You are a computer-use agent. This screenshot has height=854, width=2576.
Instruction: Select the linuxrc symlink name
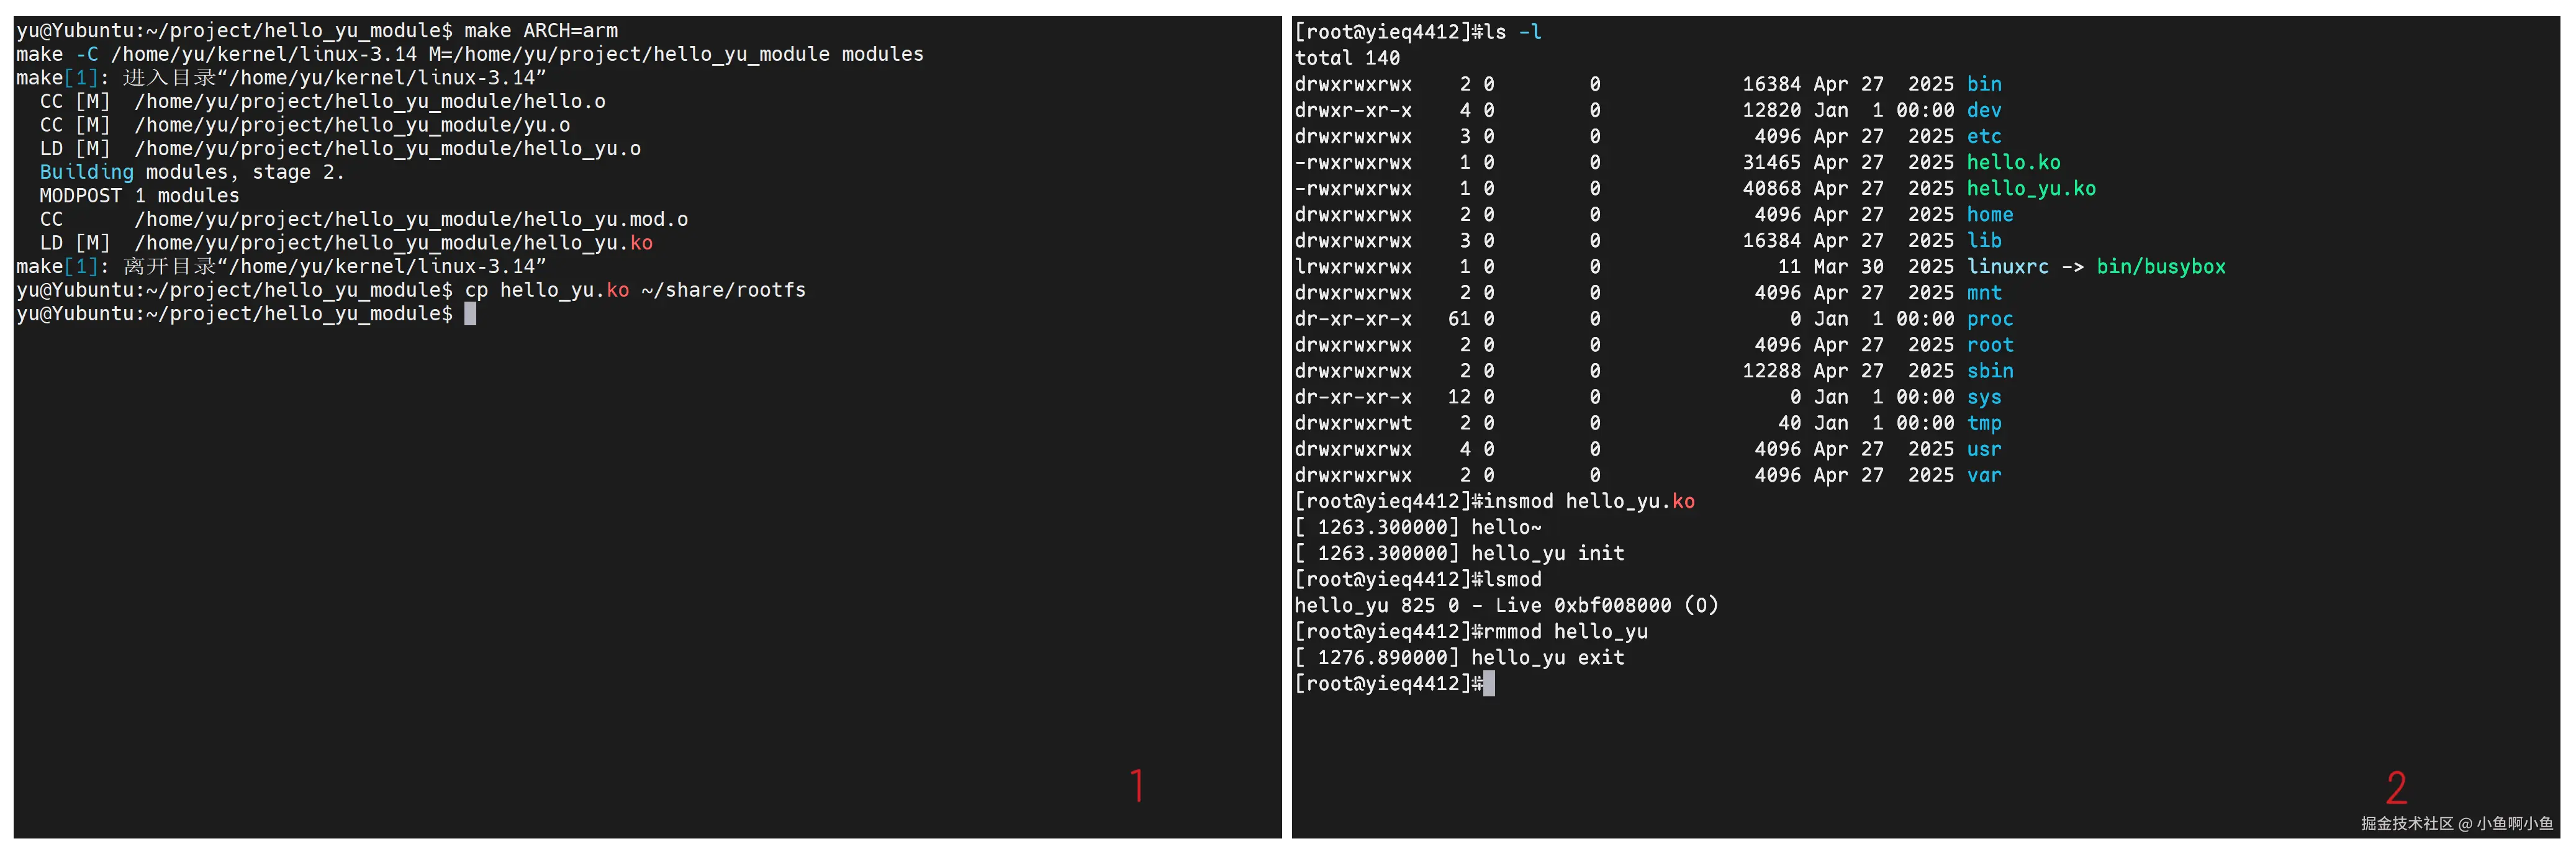pos(2007,267)
